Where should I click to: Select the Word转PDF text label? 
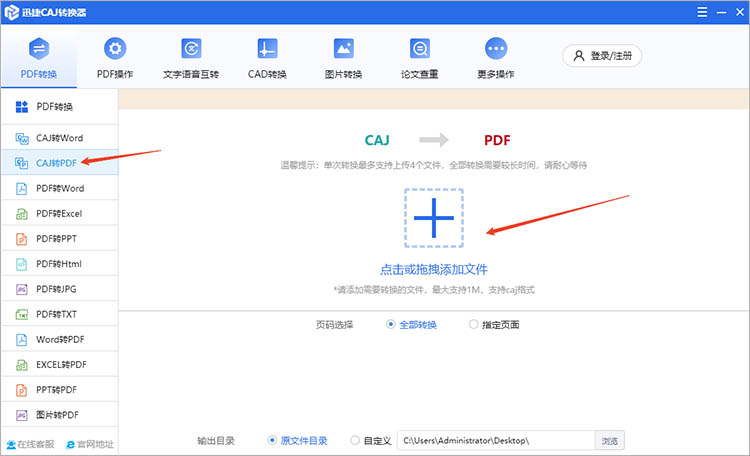point(60,340)
